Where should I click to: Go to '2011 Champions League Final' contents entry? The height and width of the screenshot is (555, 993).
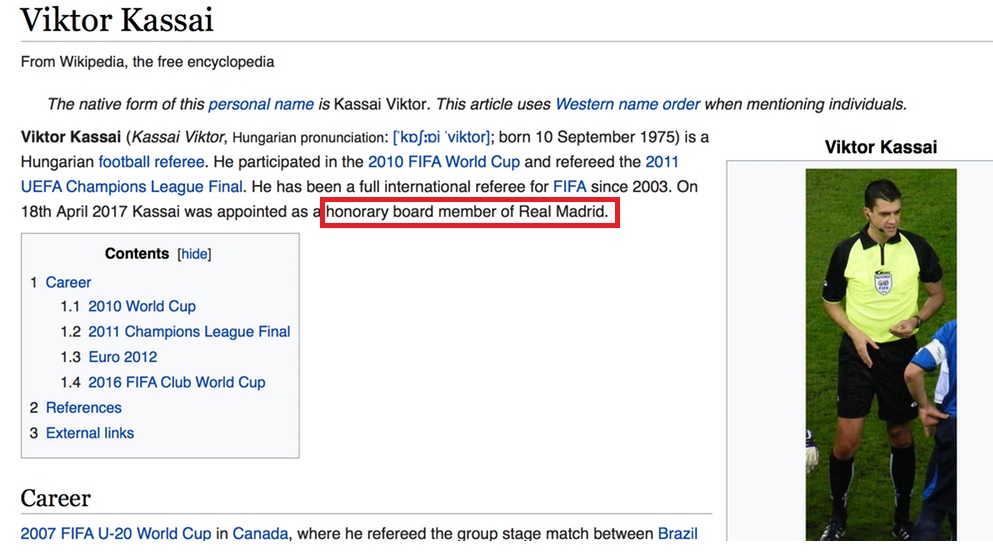pyautogui.click(x=189, y=331)
